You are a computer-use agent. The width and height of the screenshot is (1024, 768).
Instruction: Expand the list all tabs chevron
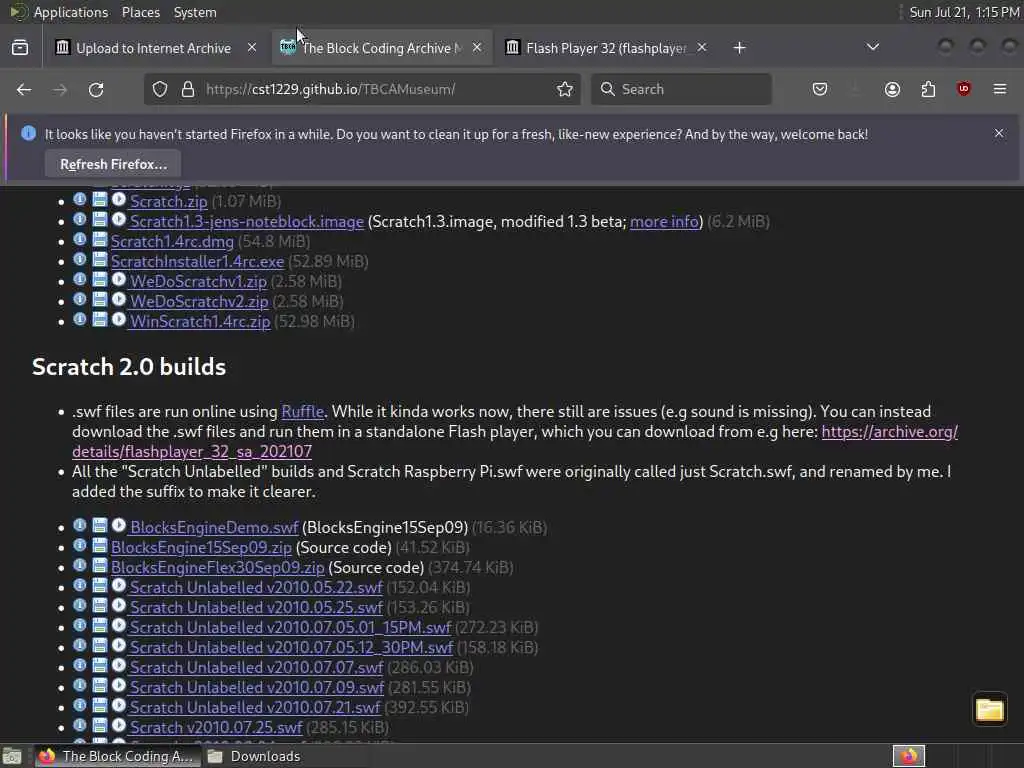tap(872, 47)
